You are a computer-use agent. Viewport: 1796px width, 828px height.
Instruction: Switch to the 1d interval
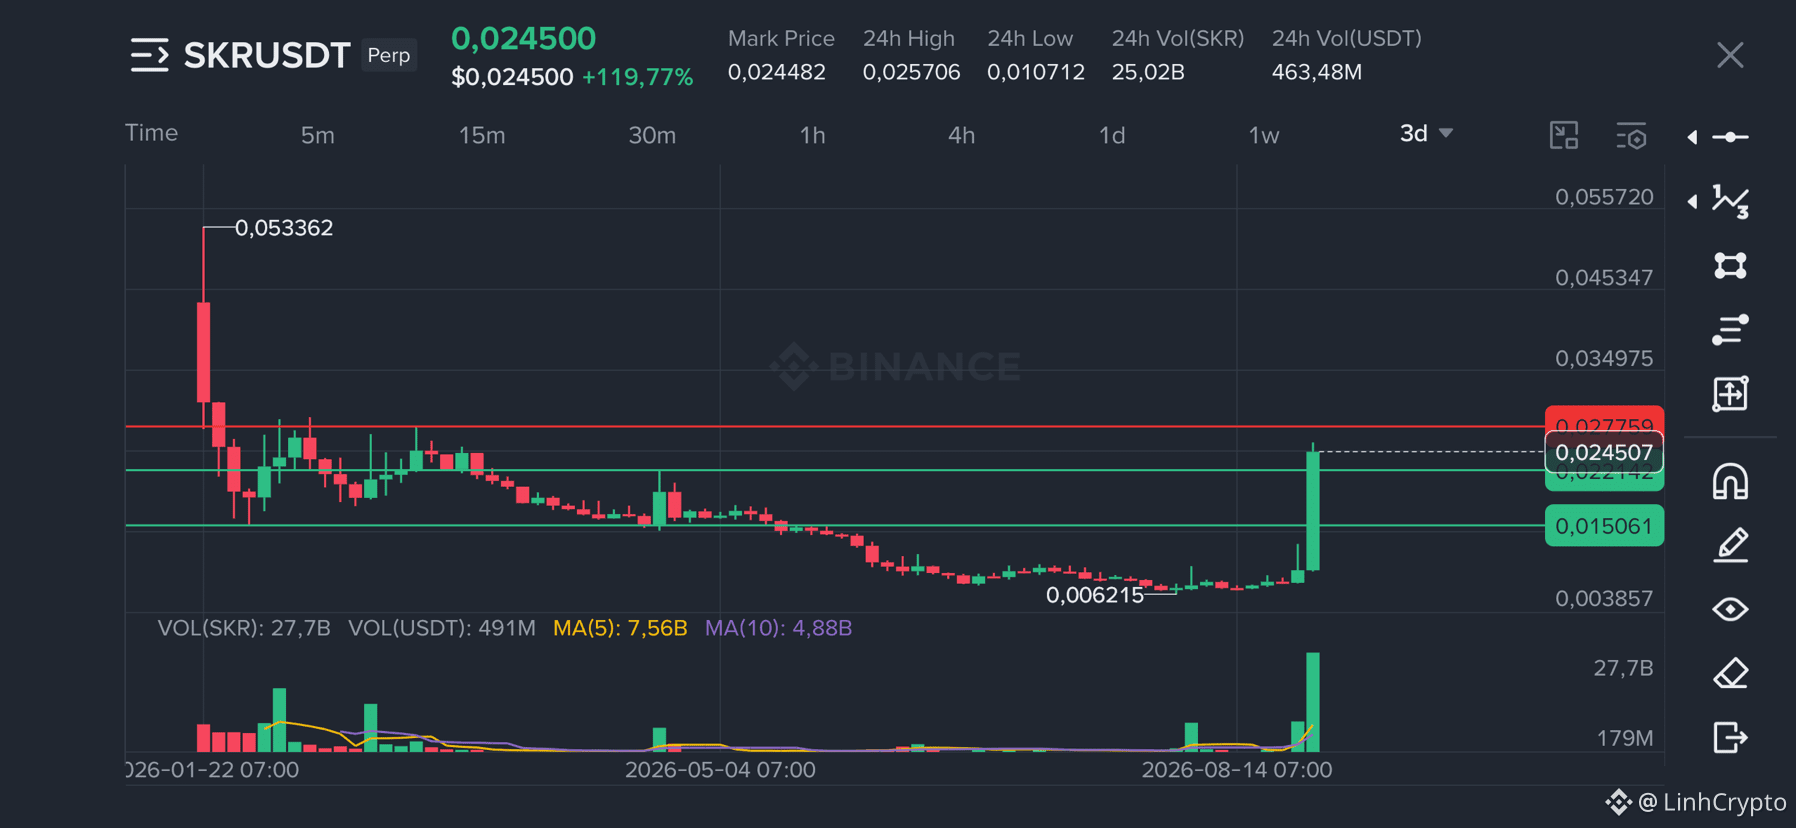[1112, 135]
